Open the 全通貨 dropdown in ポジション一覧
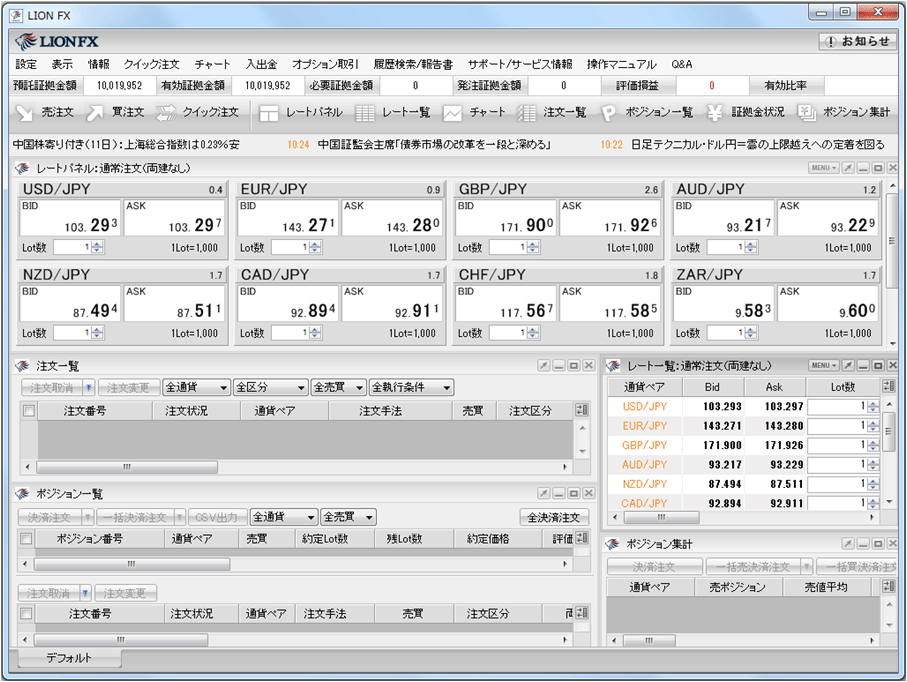This screenshot has width=907, height=682. pos(284,517)
